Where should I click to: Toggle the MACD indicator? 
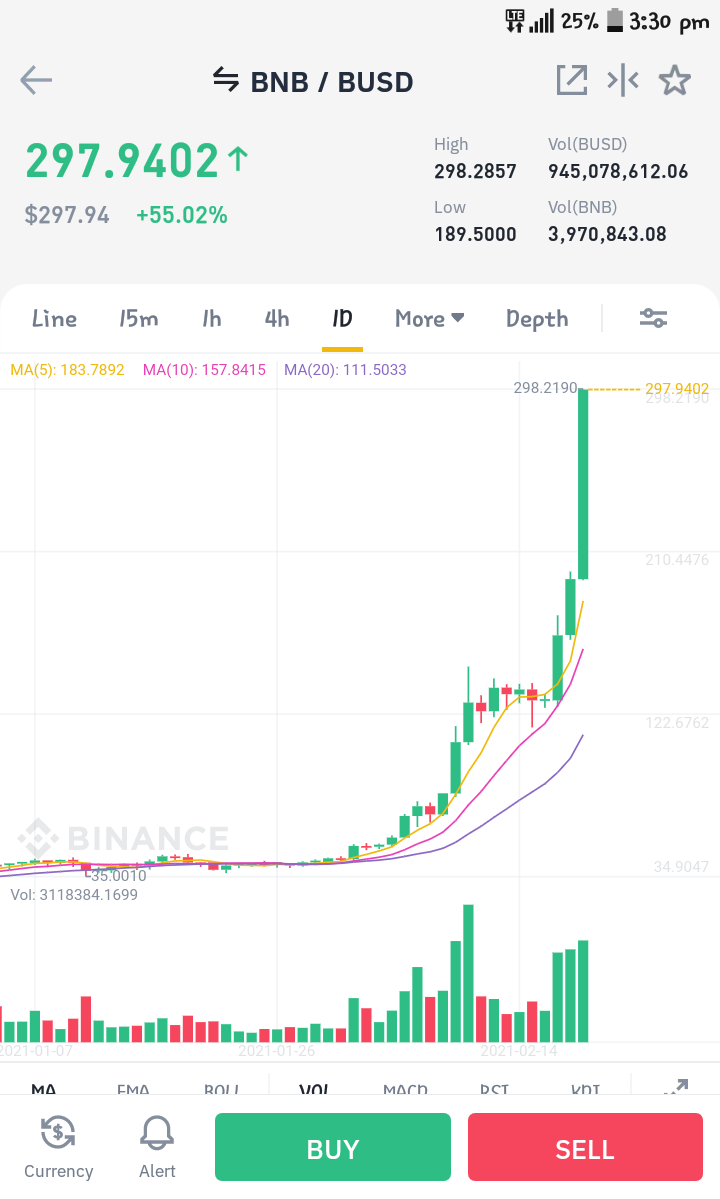click(x=405, y=1088)
